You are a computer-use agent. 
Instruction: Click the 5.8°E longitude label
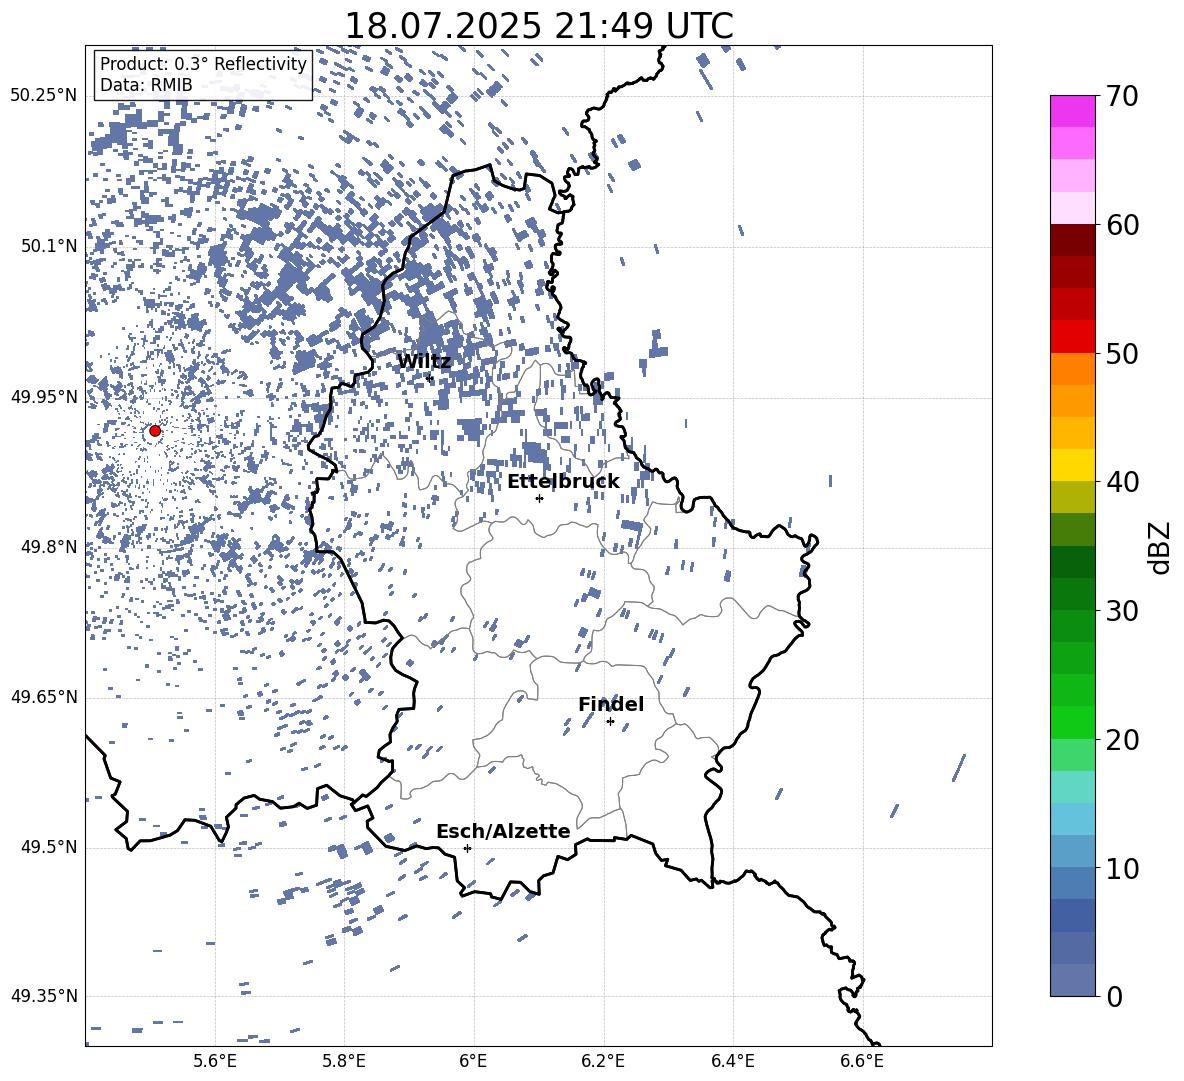coord(344,1061)
